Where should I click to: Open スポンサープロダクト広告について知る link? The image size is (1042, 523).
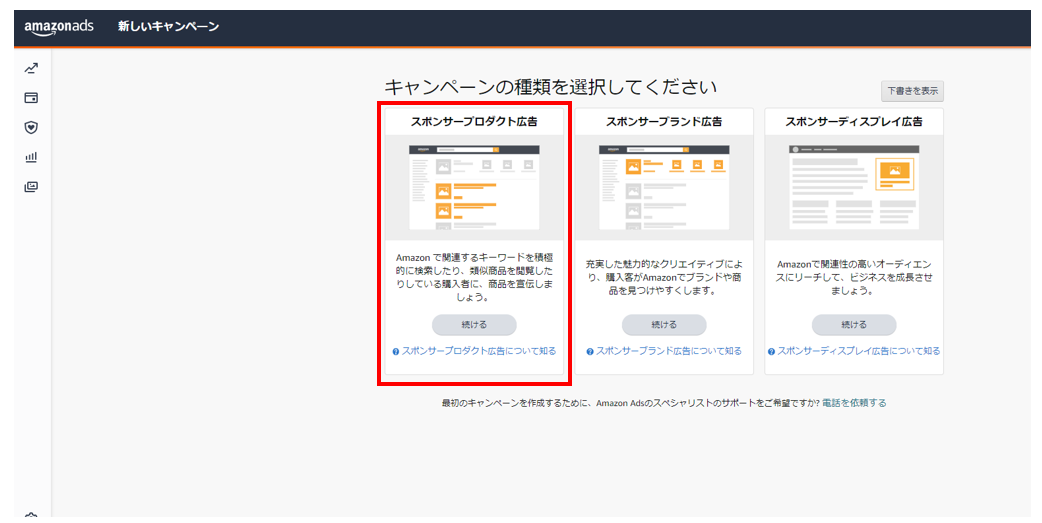[x=479, y=351]
